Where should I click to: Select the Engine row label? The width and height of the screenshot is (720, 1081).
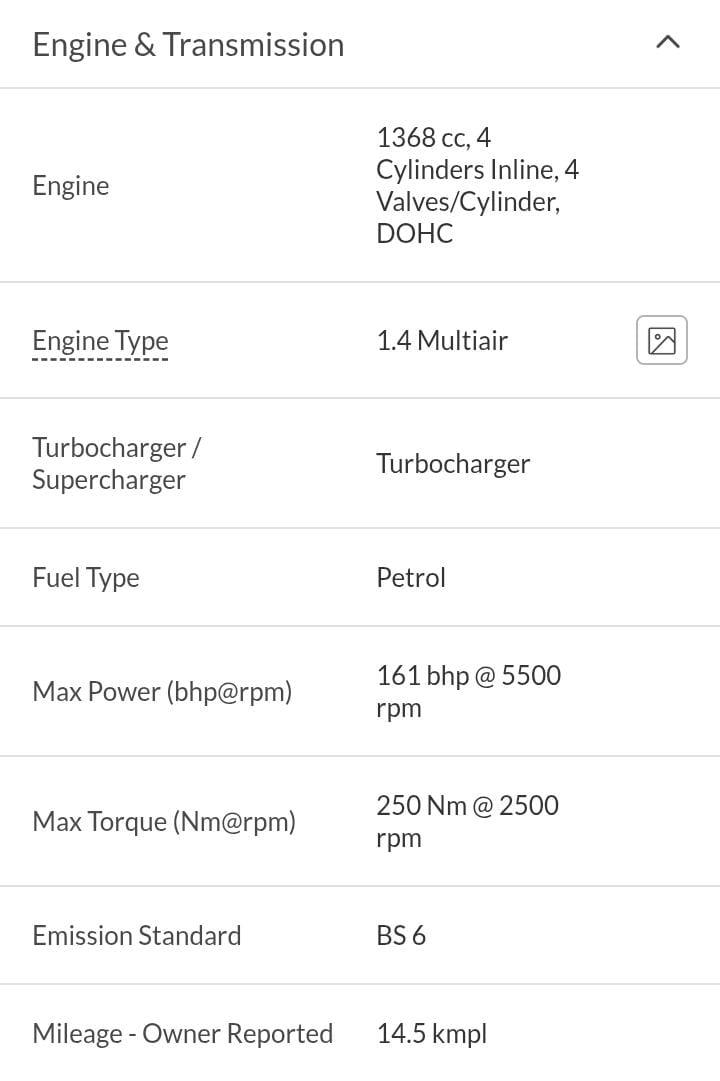70,186
